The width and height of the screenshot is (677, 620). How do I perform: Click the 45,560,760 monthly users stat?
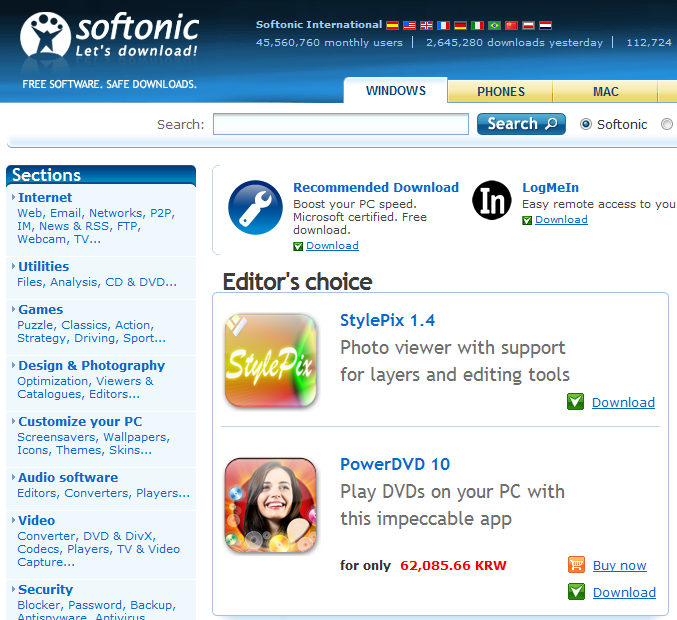329,42
